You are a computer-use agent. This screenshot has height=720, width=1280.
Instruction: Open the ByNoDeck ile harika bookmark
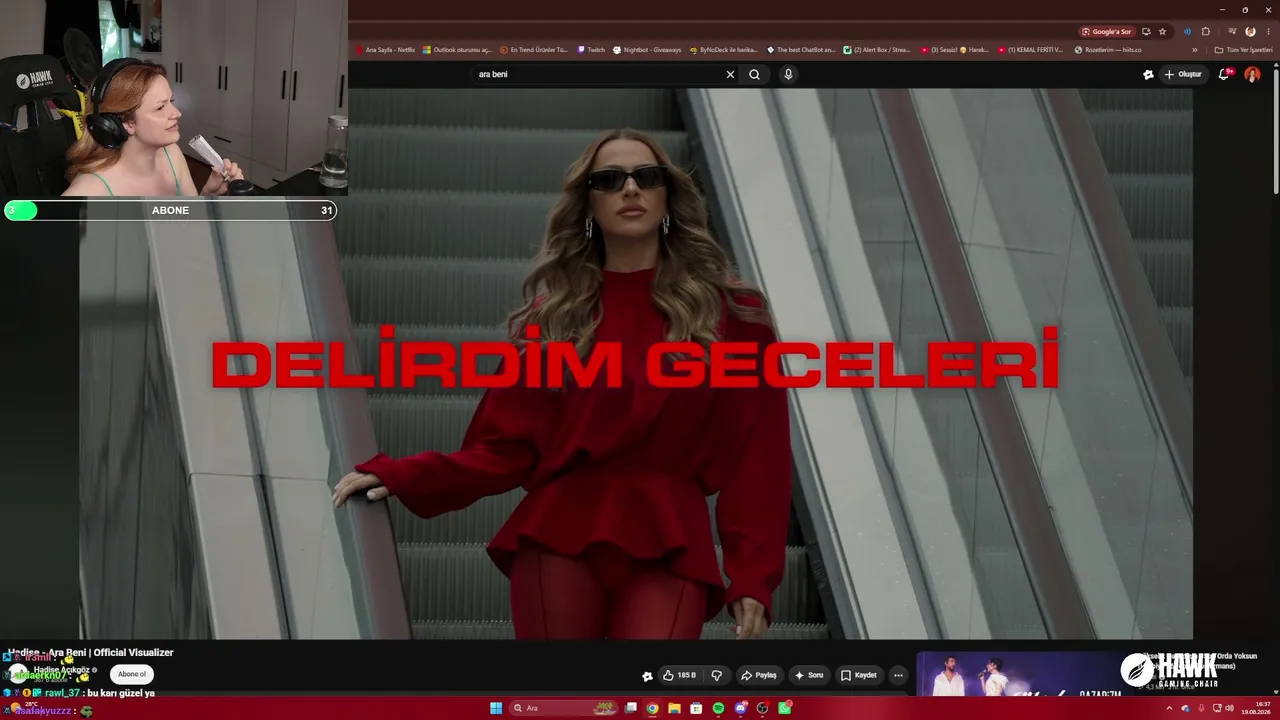[724, 49]
